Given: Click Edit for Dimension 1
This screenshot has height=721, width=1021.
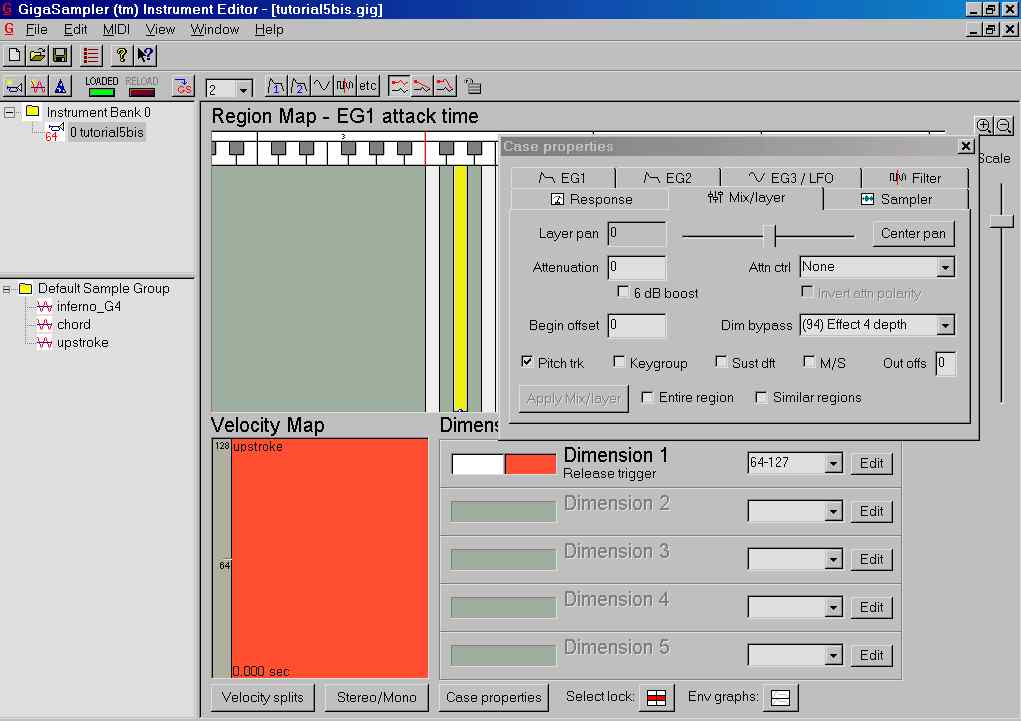Looking at the screenshot, I should coord(871,463).
